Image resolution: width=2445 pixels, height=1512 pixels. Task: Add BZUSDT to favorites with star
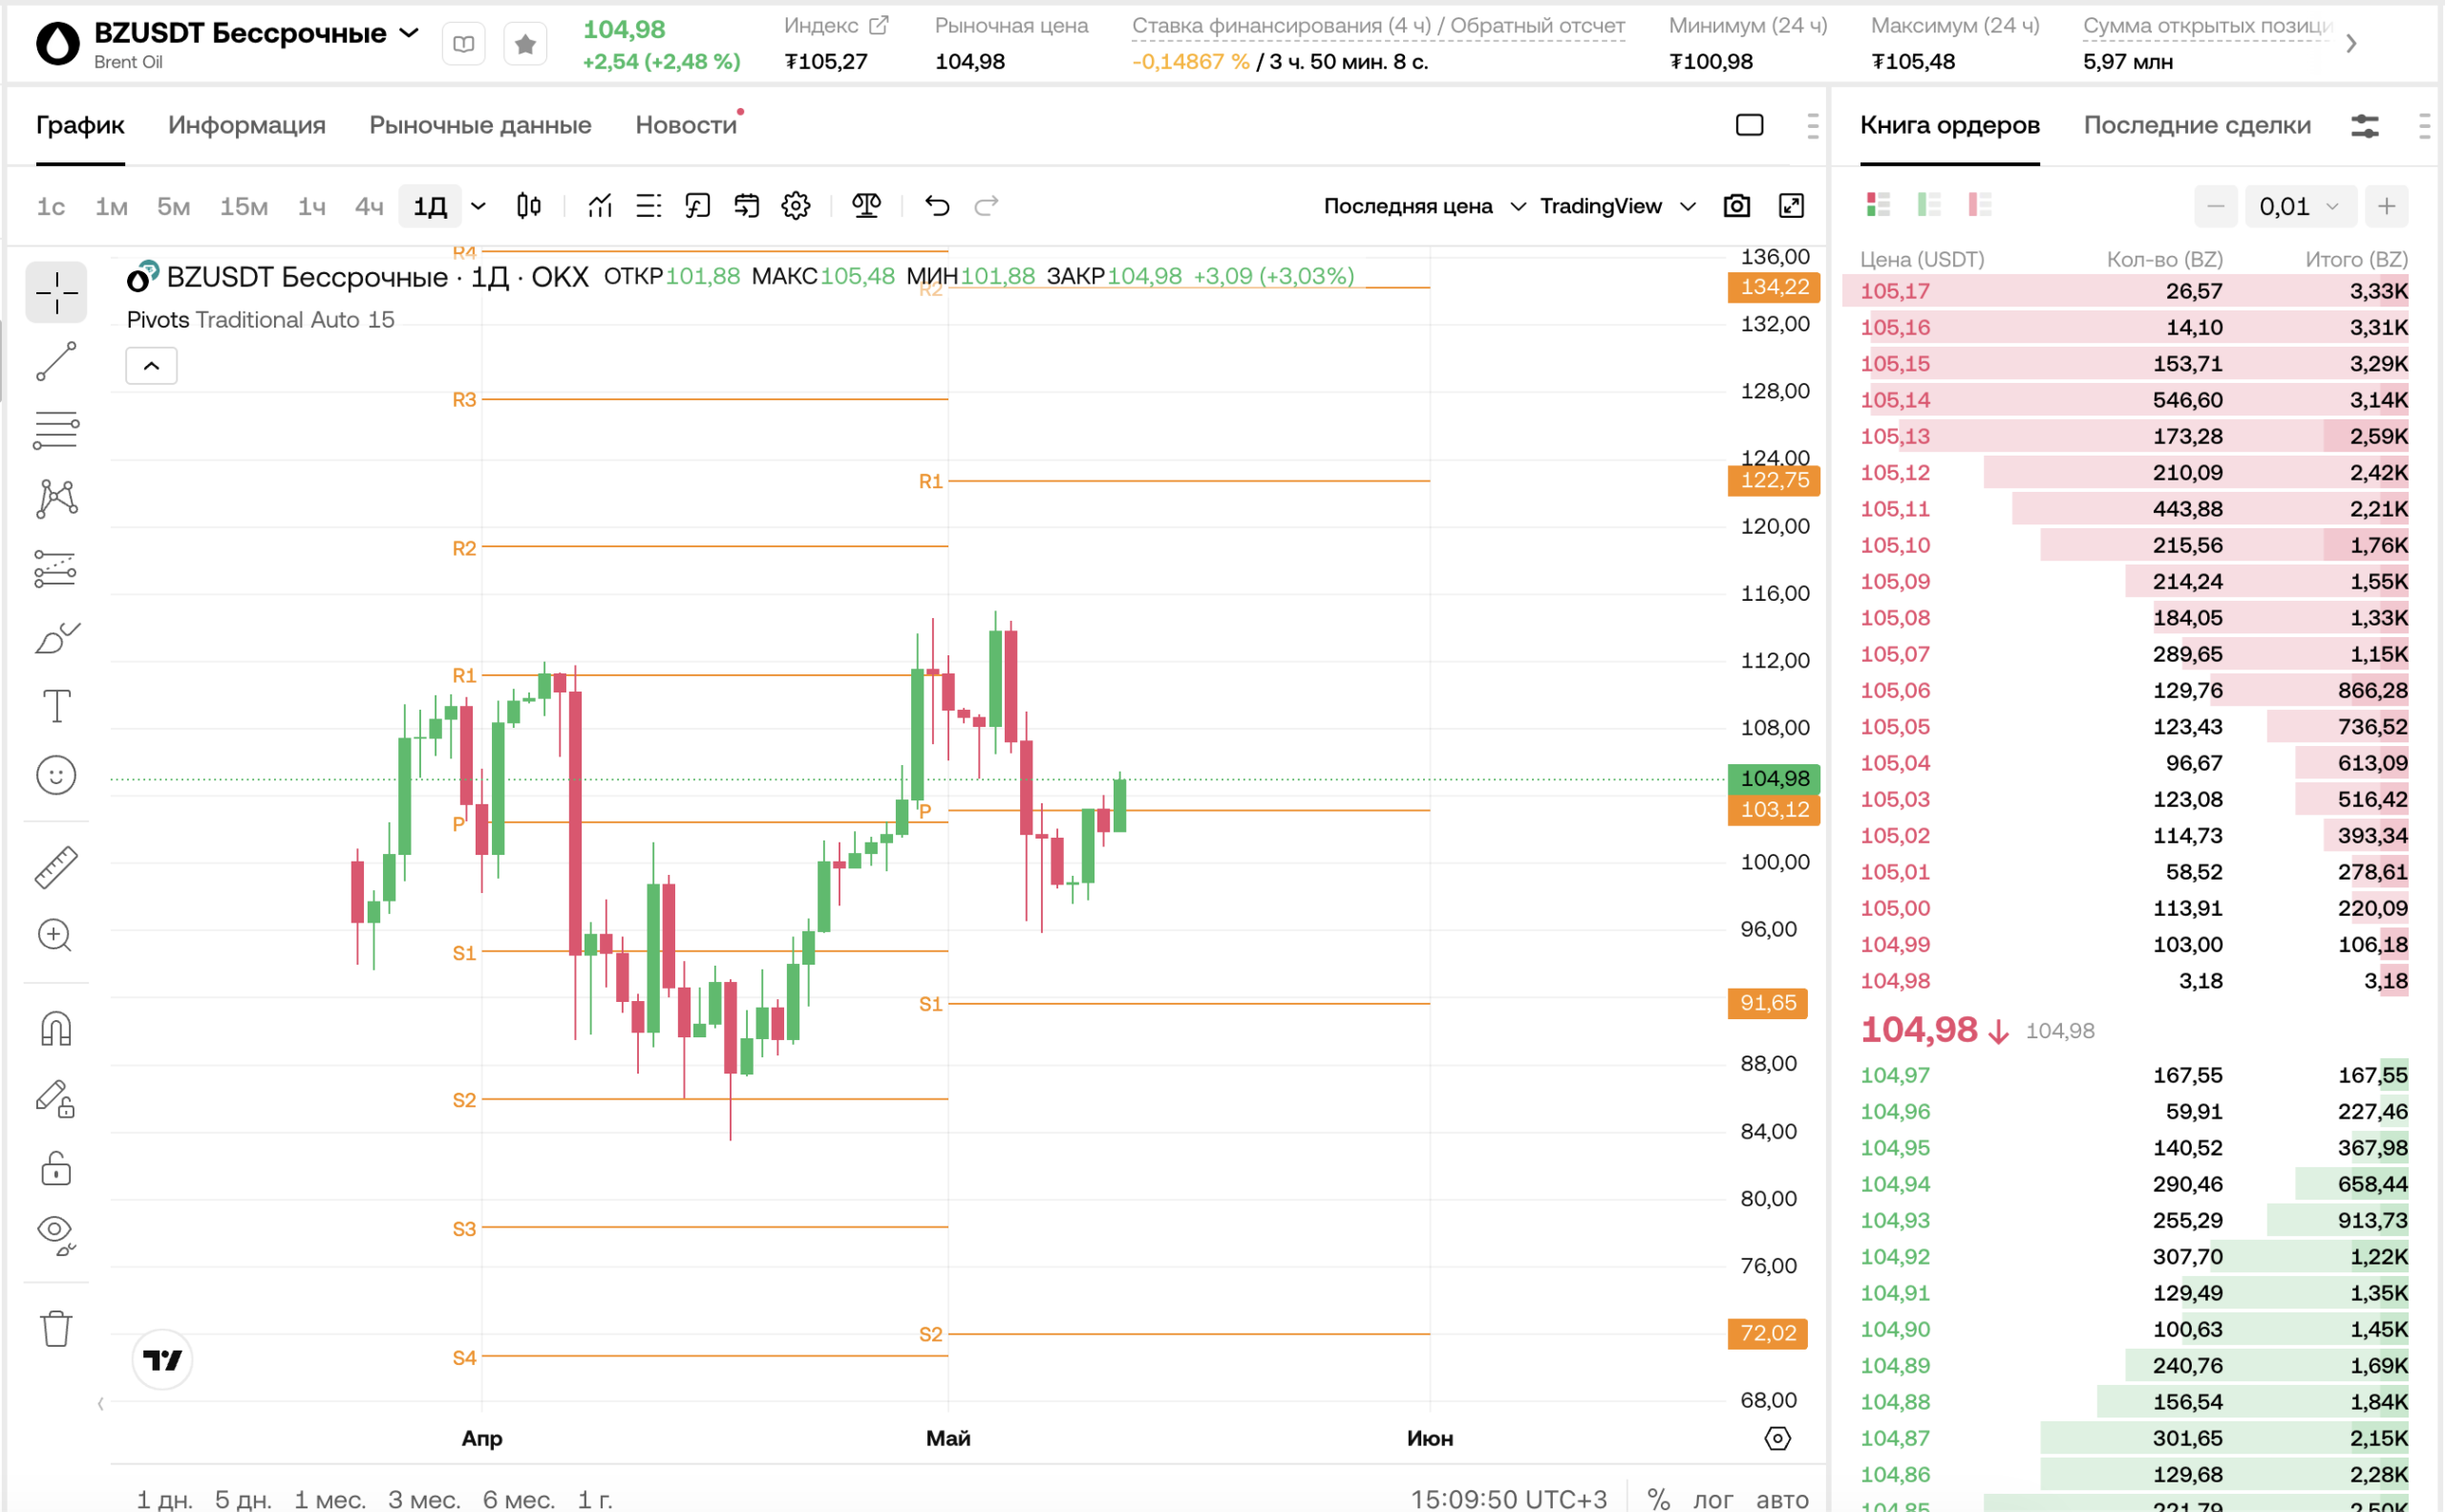click(x=525, y=44)
